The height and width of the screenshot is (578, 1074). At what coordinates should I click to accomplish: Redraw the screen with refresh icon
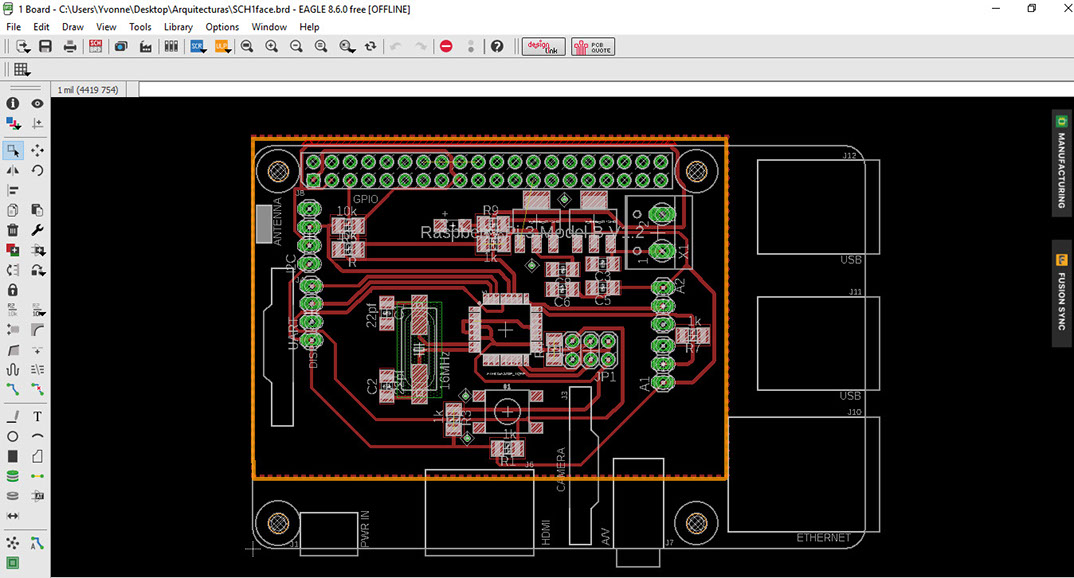click(x=371, y=47)
